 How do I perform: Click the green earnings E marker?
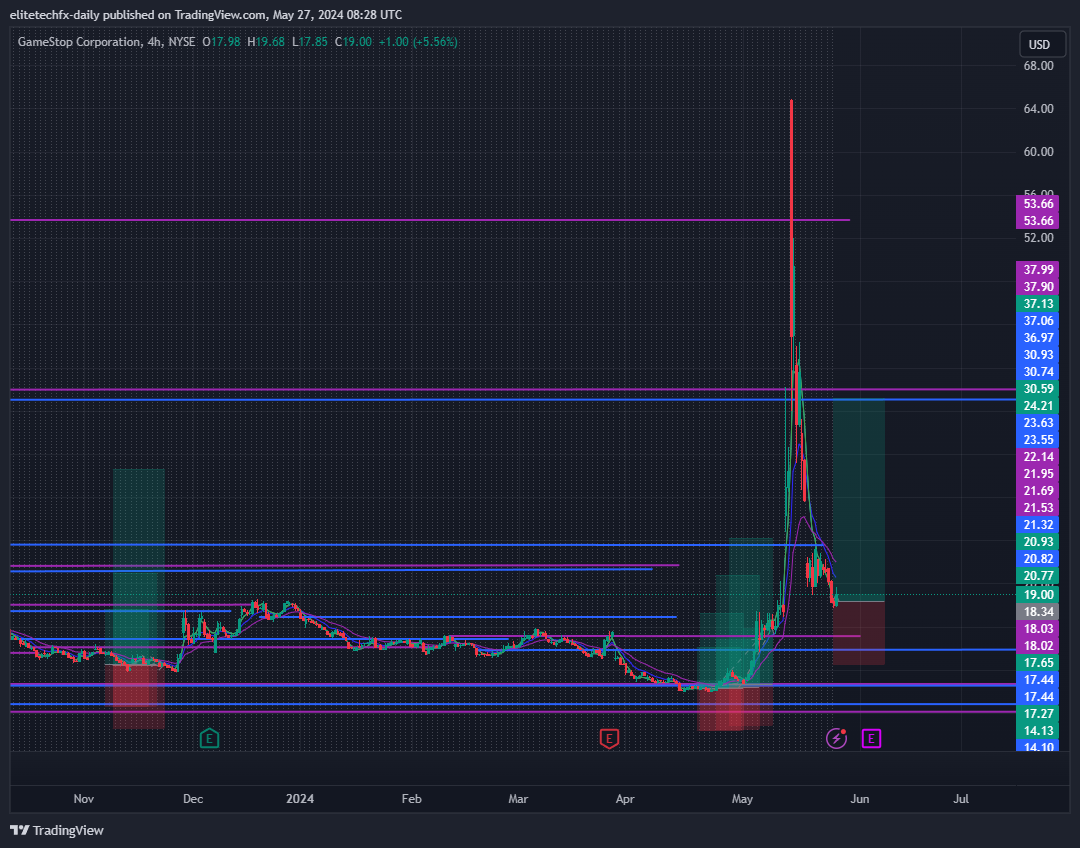pyautogui.click(x=209, y=739)
